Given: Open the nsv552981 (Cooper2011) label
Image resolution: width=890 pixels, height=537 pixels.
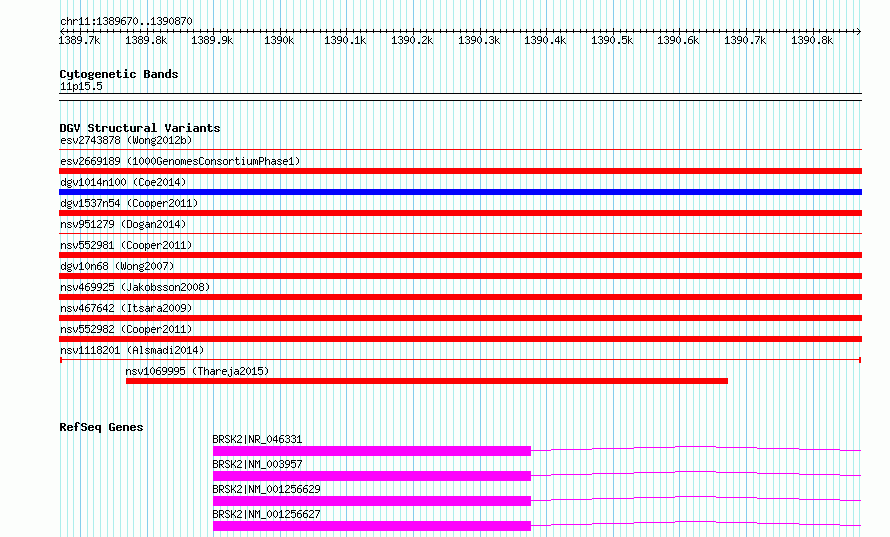Looking at the screenshot, I should coord(126,245).
